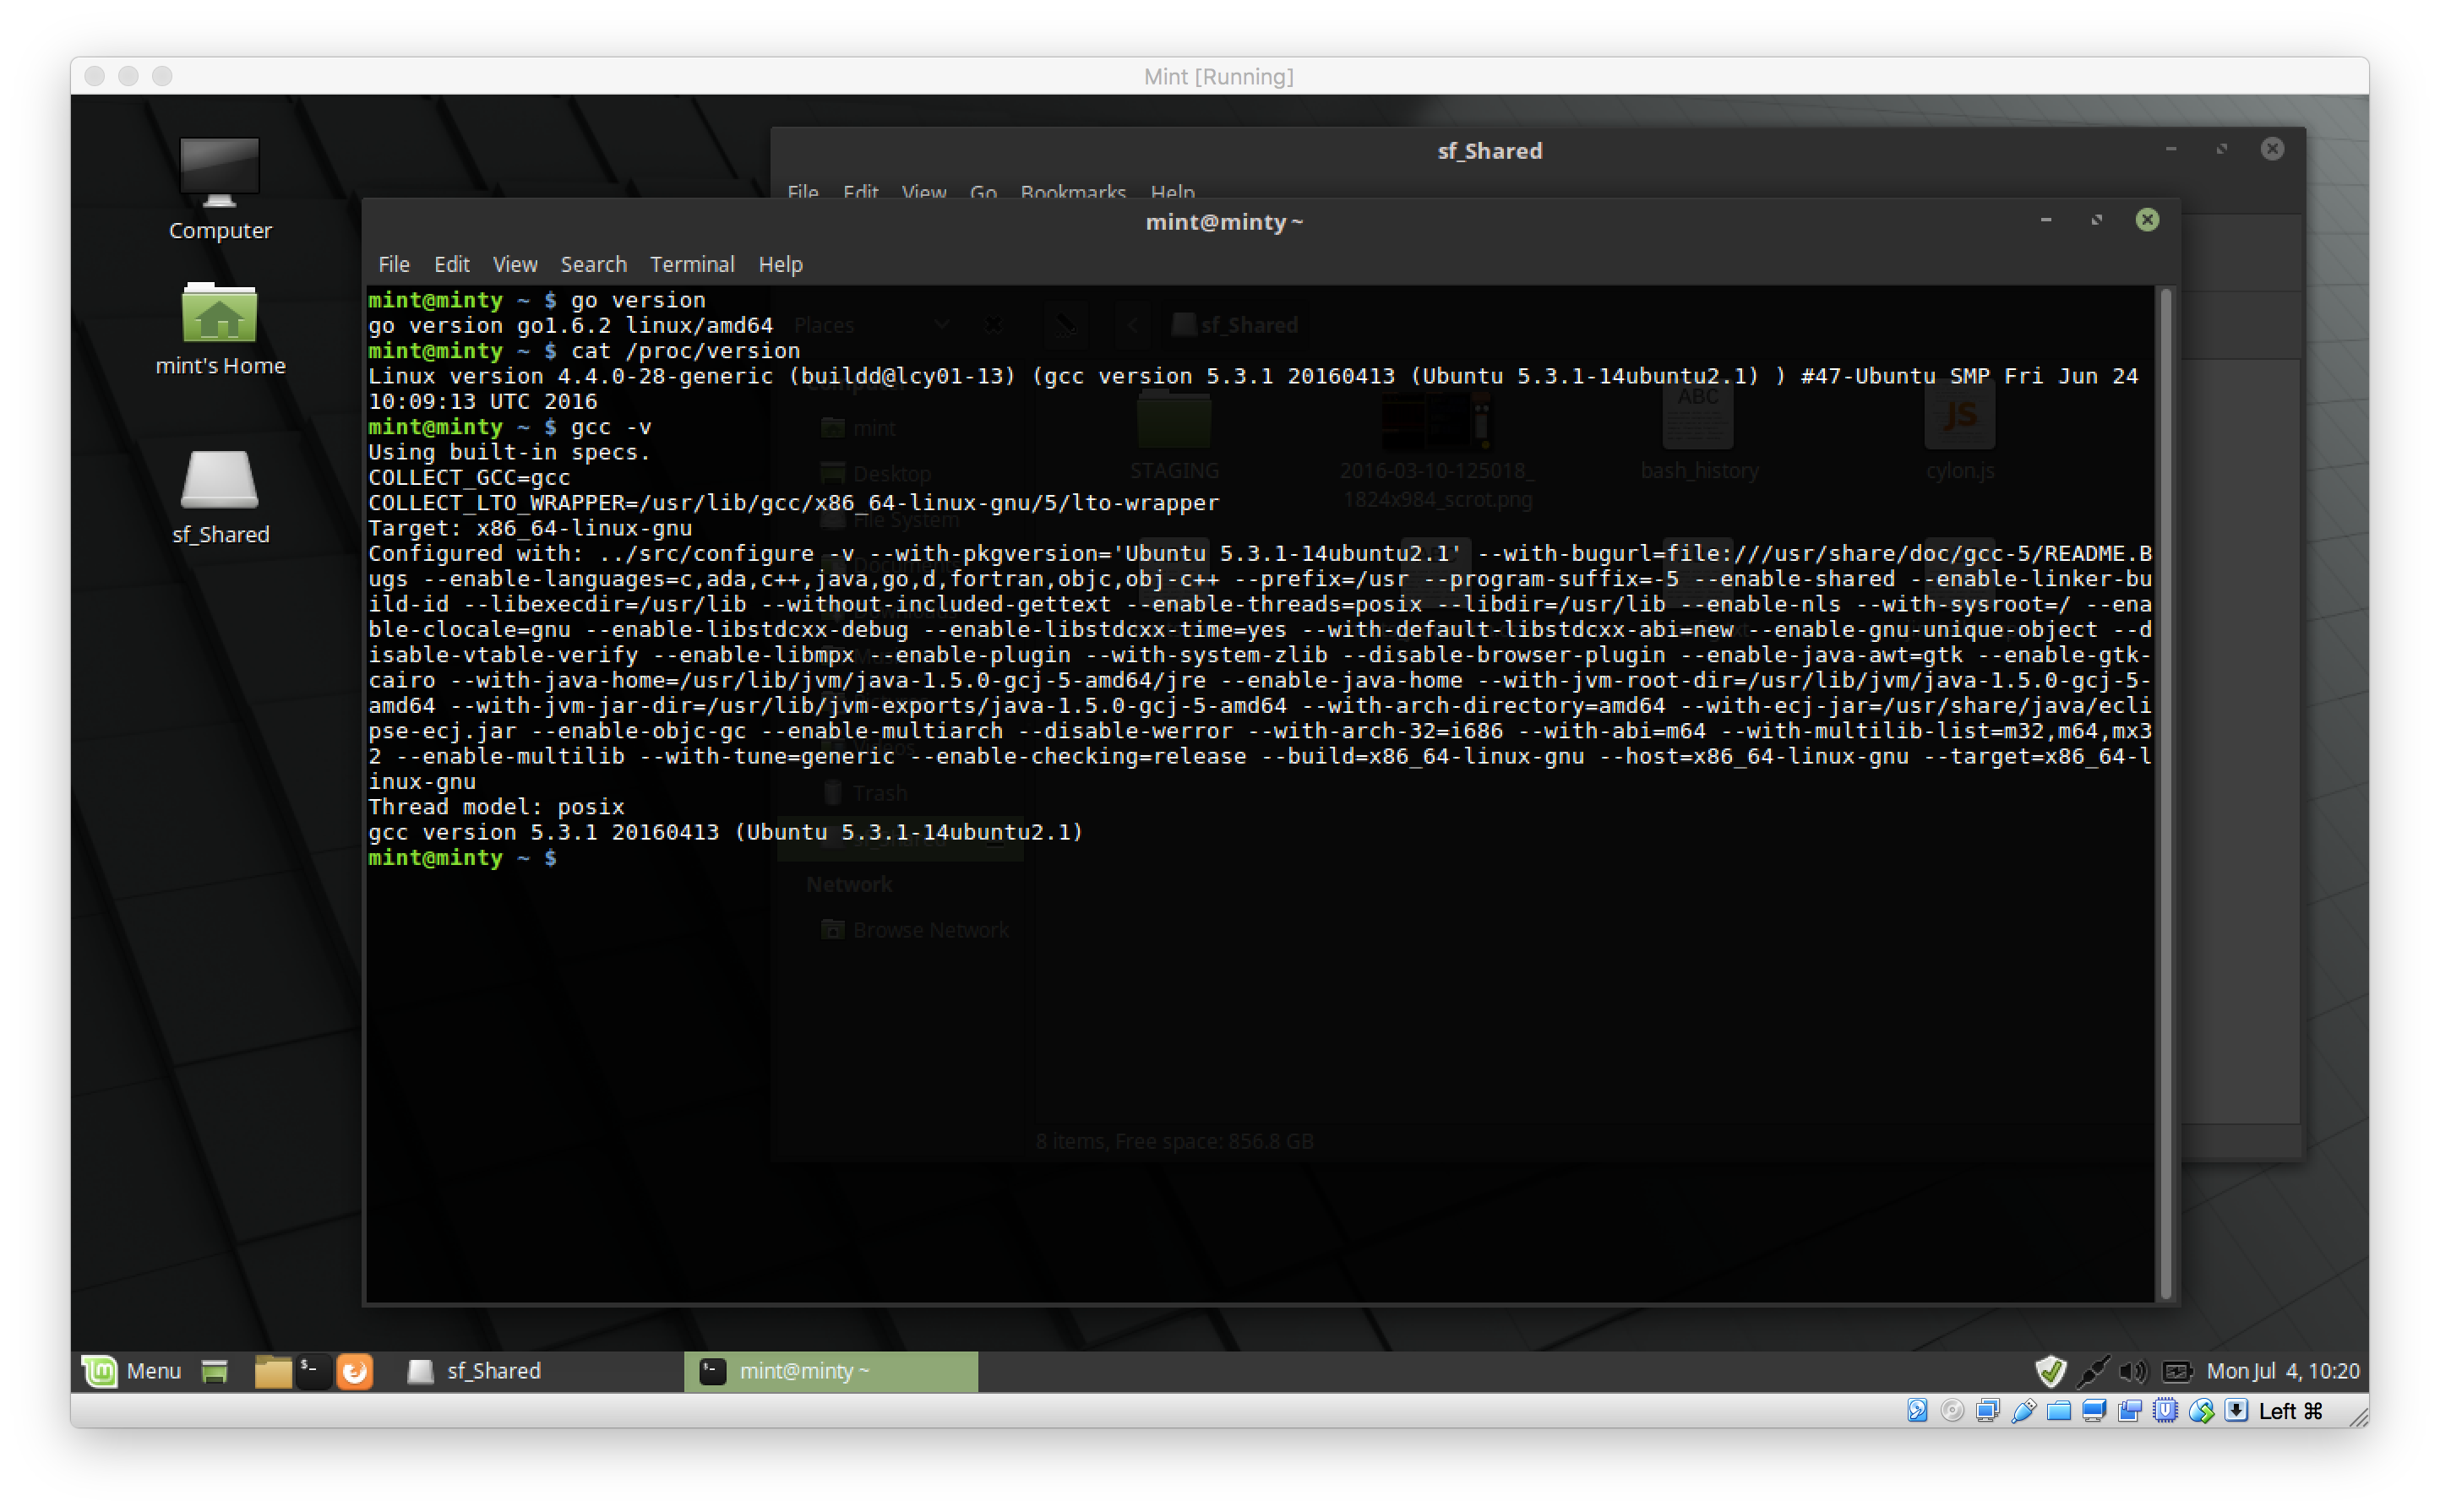Click the VirtualBox network adapters indicator
The width and height of the screenshot is (2440, 1512).
[x=1988, y=1411]
